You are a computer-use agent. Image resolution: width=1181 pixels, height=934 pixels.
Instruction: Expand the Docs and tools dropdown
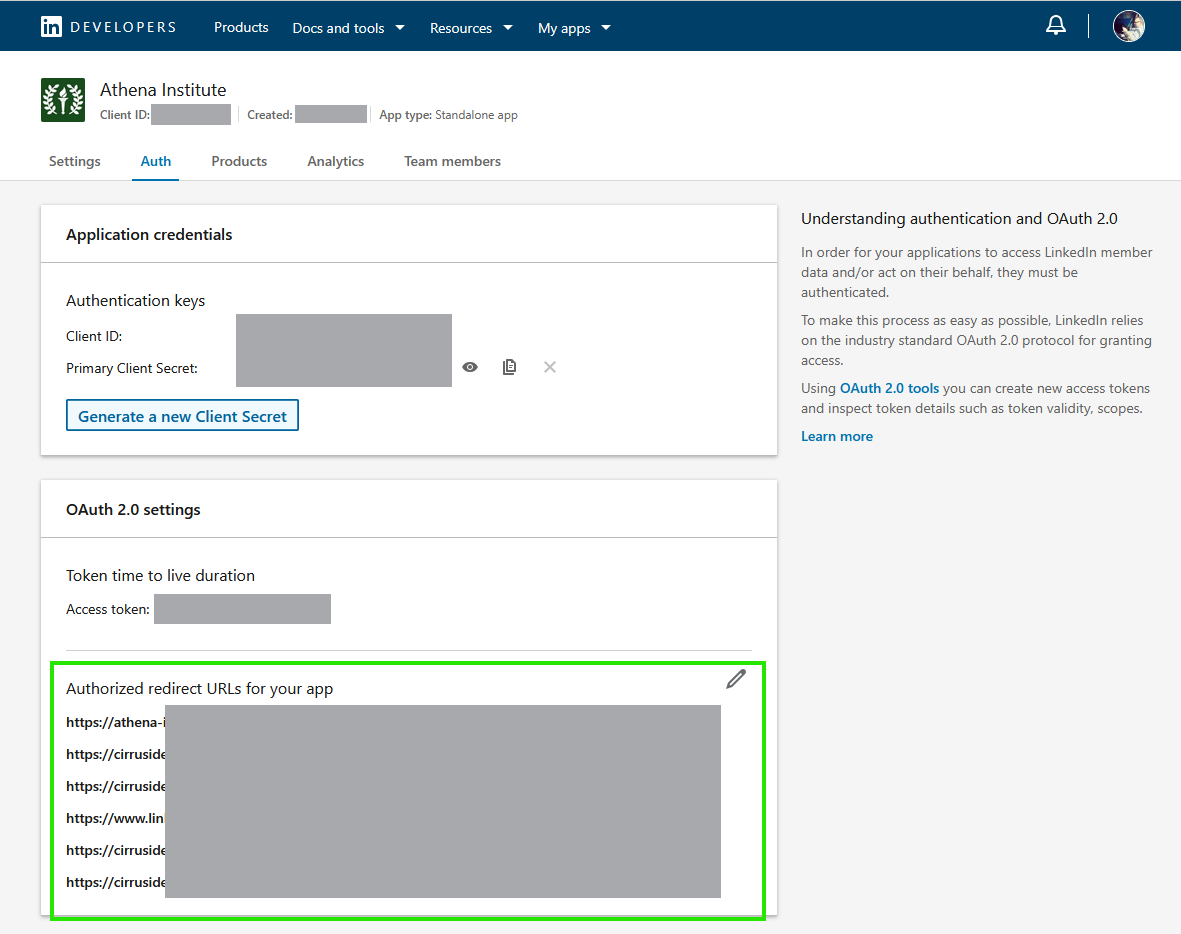click(x=348, y=28)
